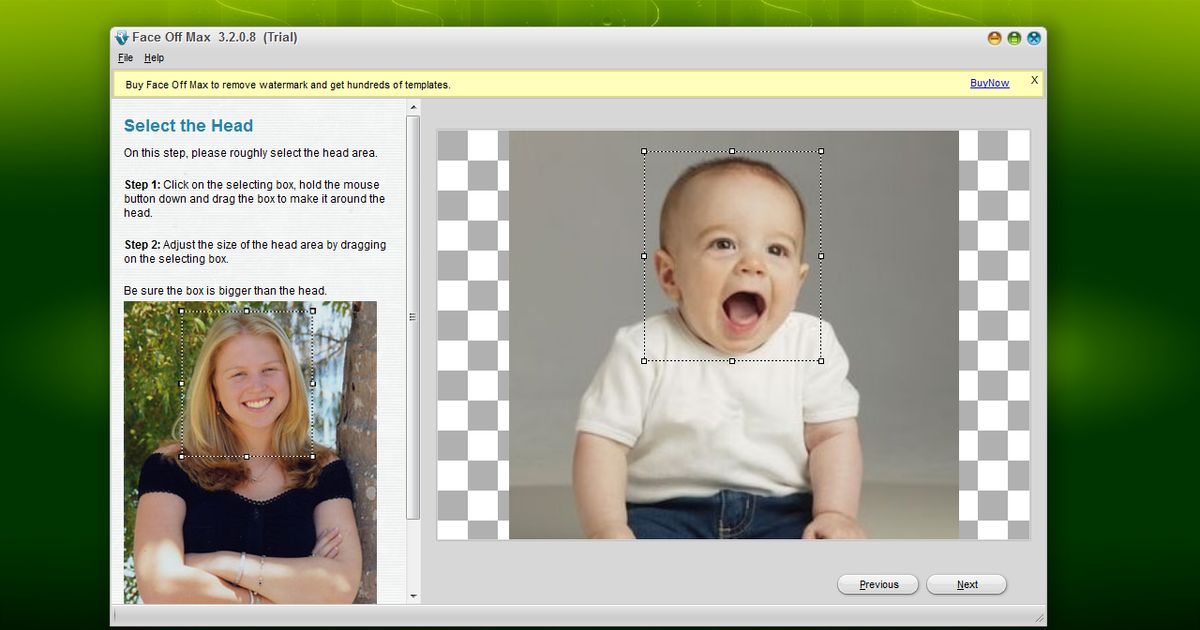Click the instruction panel scroll up arrow

pyautogui.click(x=414, y=106)
